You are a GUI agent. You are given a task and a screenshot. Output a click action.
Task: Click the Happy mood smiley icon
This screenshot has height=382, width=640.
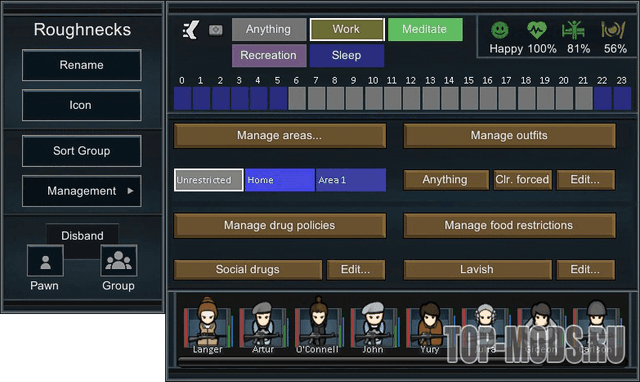coord(500,30)
